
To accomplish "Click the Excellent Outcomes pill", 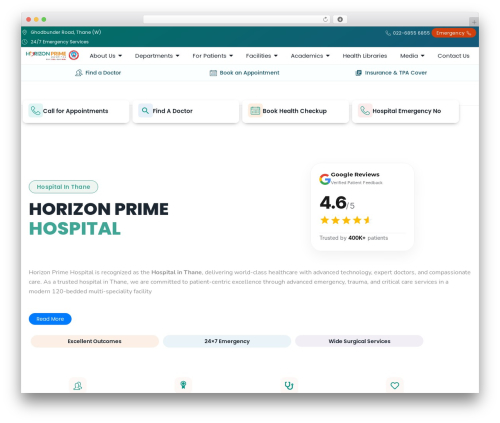I will tap(95, 341).
